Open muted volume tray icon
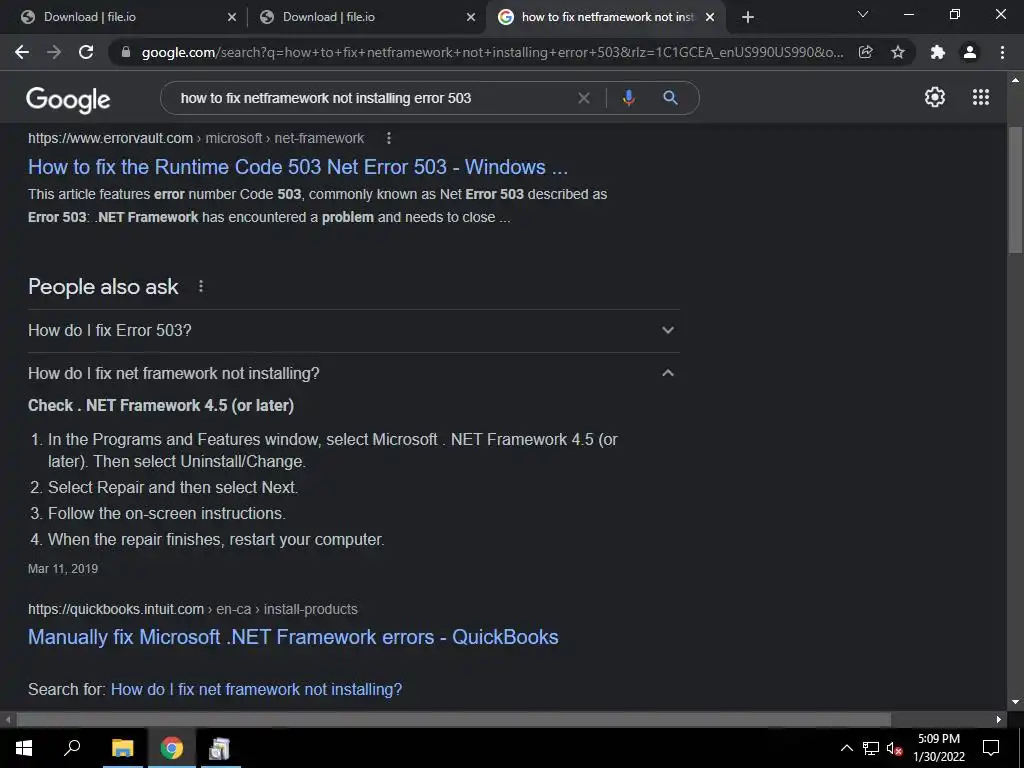Image resolution: width=1024 pixels, height=768 pixels. (x=894, y=748)
